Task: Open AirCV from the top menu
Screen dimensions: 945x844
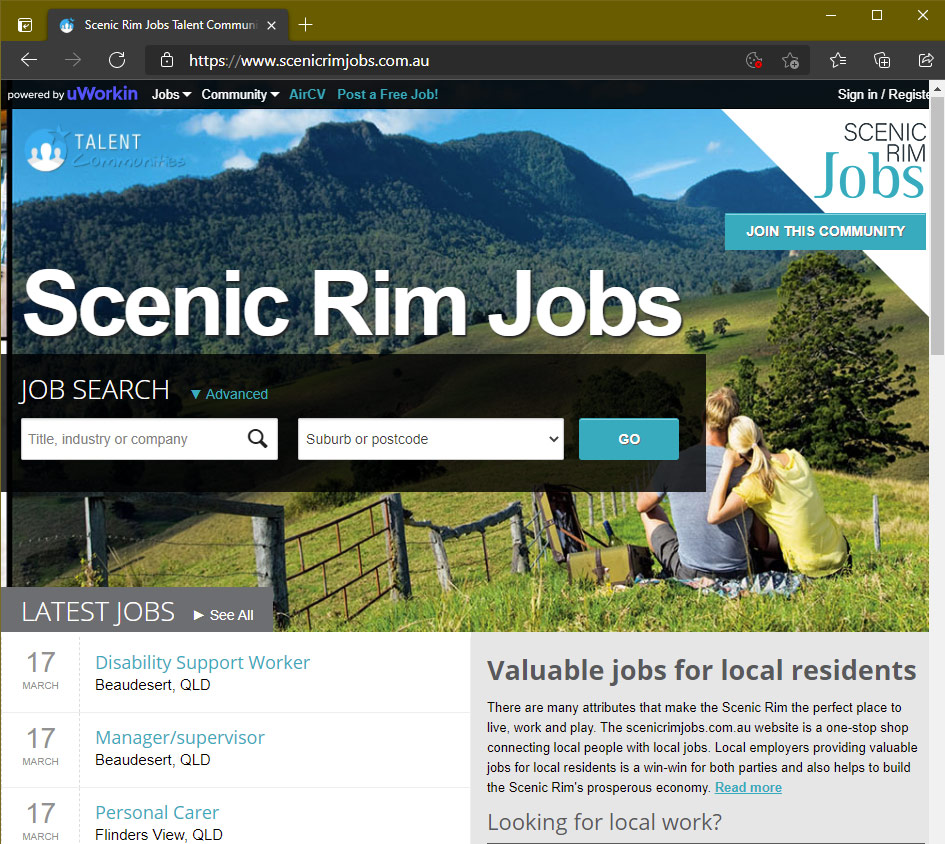Action: coord(307,95)
